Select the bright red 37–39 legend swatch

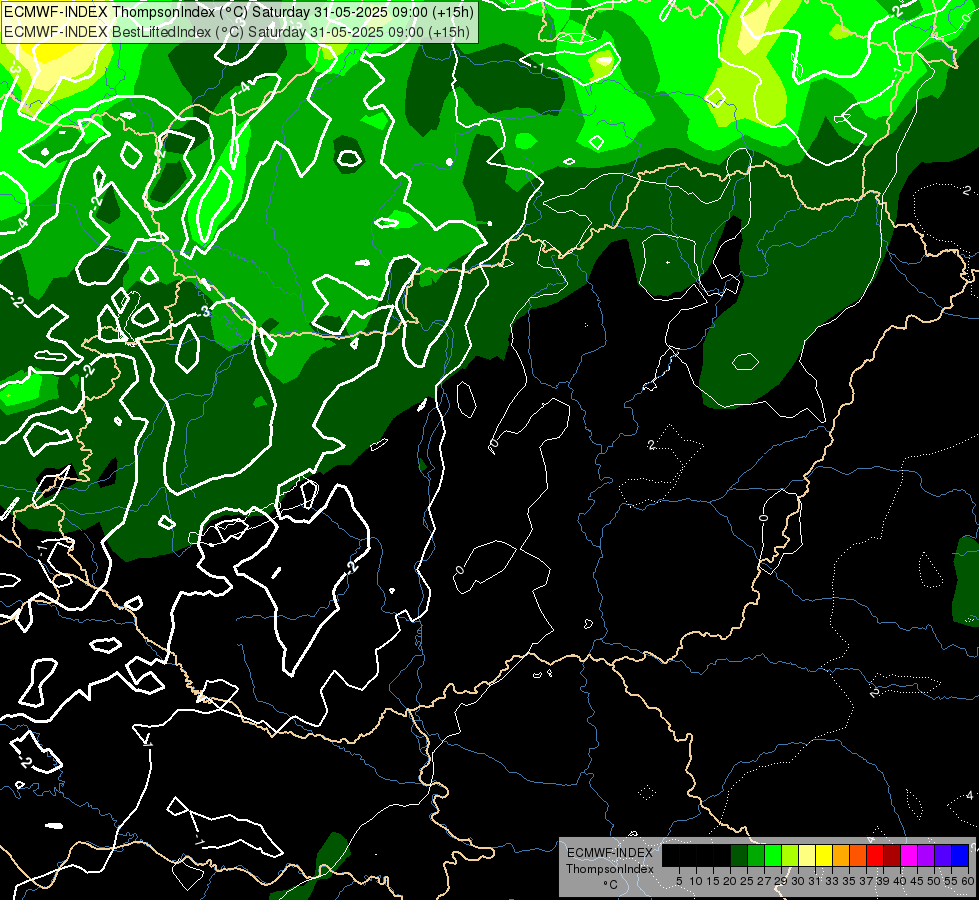click(x=875, y=855)
